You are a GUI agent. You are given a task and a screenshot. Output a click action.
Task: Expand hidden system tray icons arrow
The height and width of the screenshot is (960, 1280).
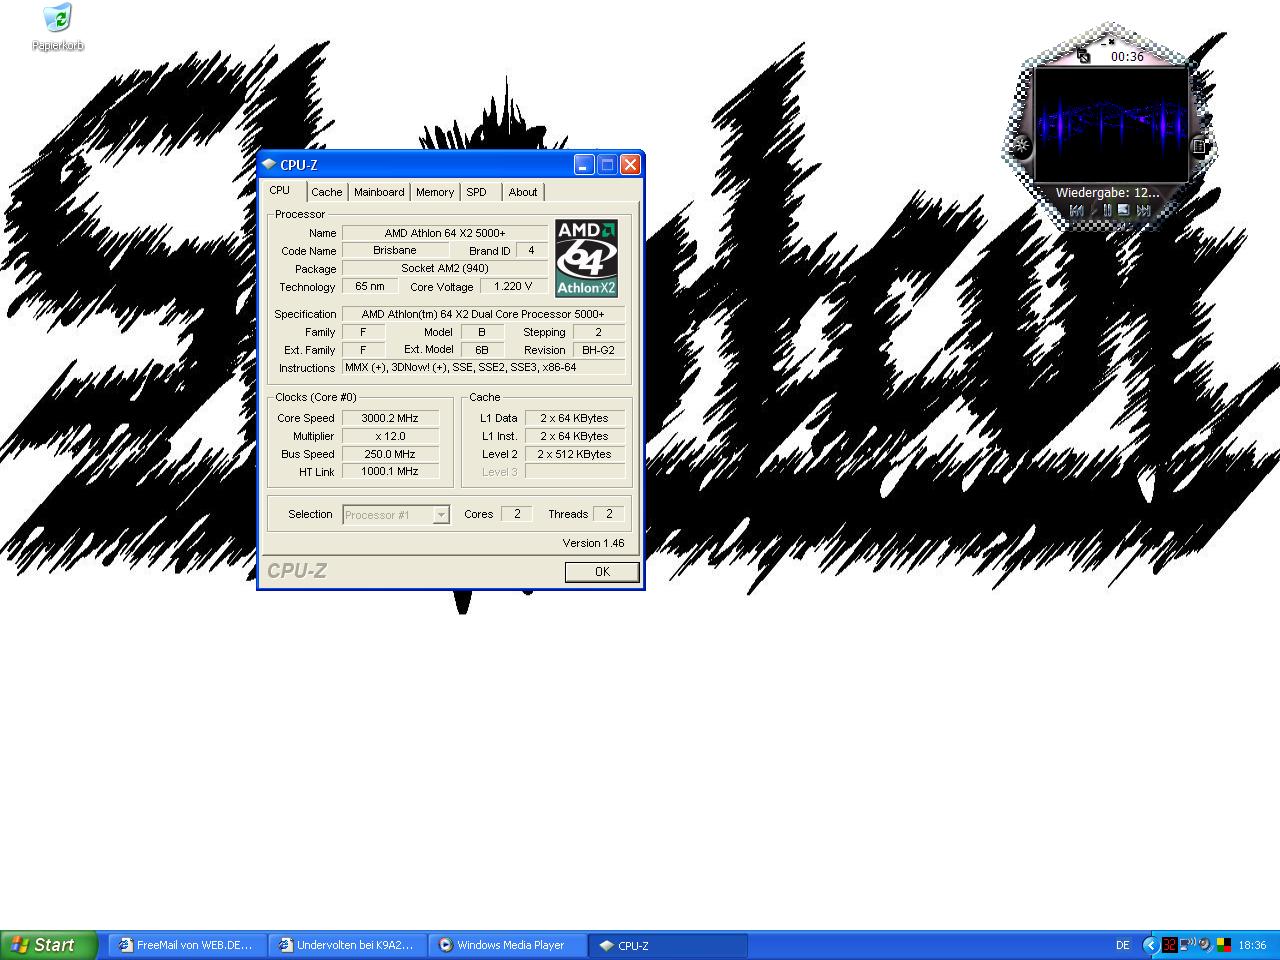[x=1151, y=945]
